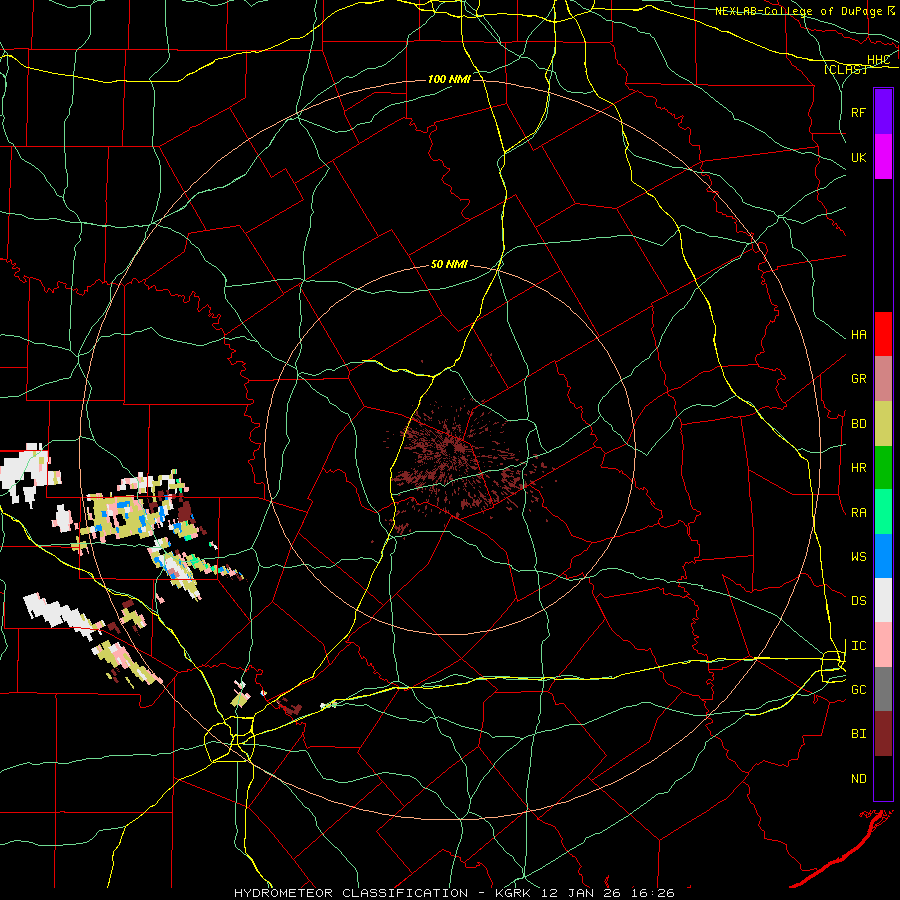Click the BI brown legend swatch
The height and width of the screenshot is (900, 900).
pyautogui.click(x=883, y=734)
